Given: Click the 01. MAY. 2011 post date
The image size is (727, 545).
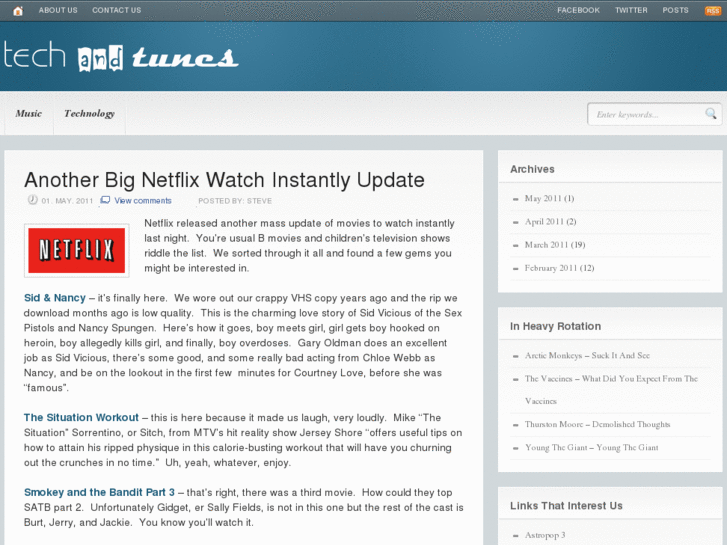Looking at the screenshot, I should 67,201.
